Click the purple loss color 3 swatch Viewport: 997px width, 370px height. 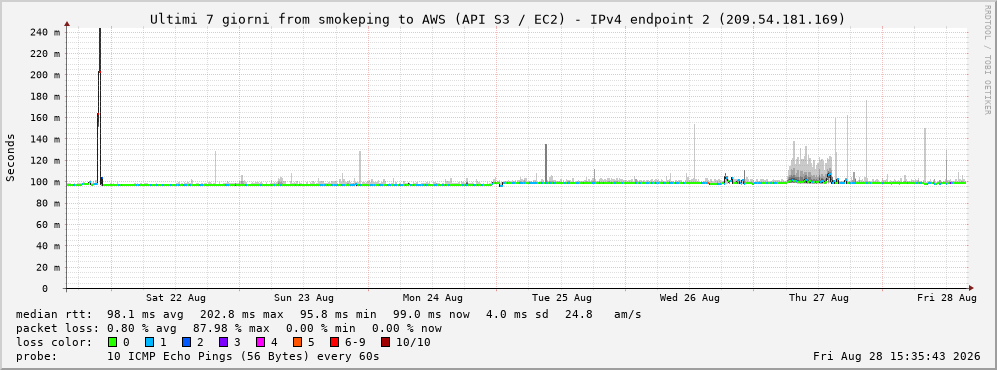[223, 343]
